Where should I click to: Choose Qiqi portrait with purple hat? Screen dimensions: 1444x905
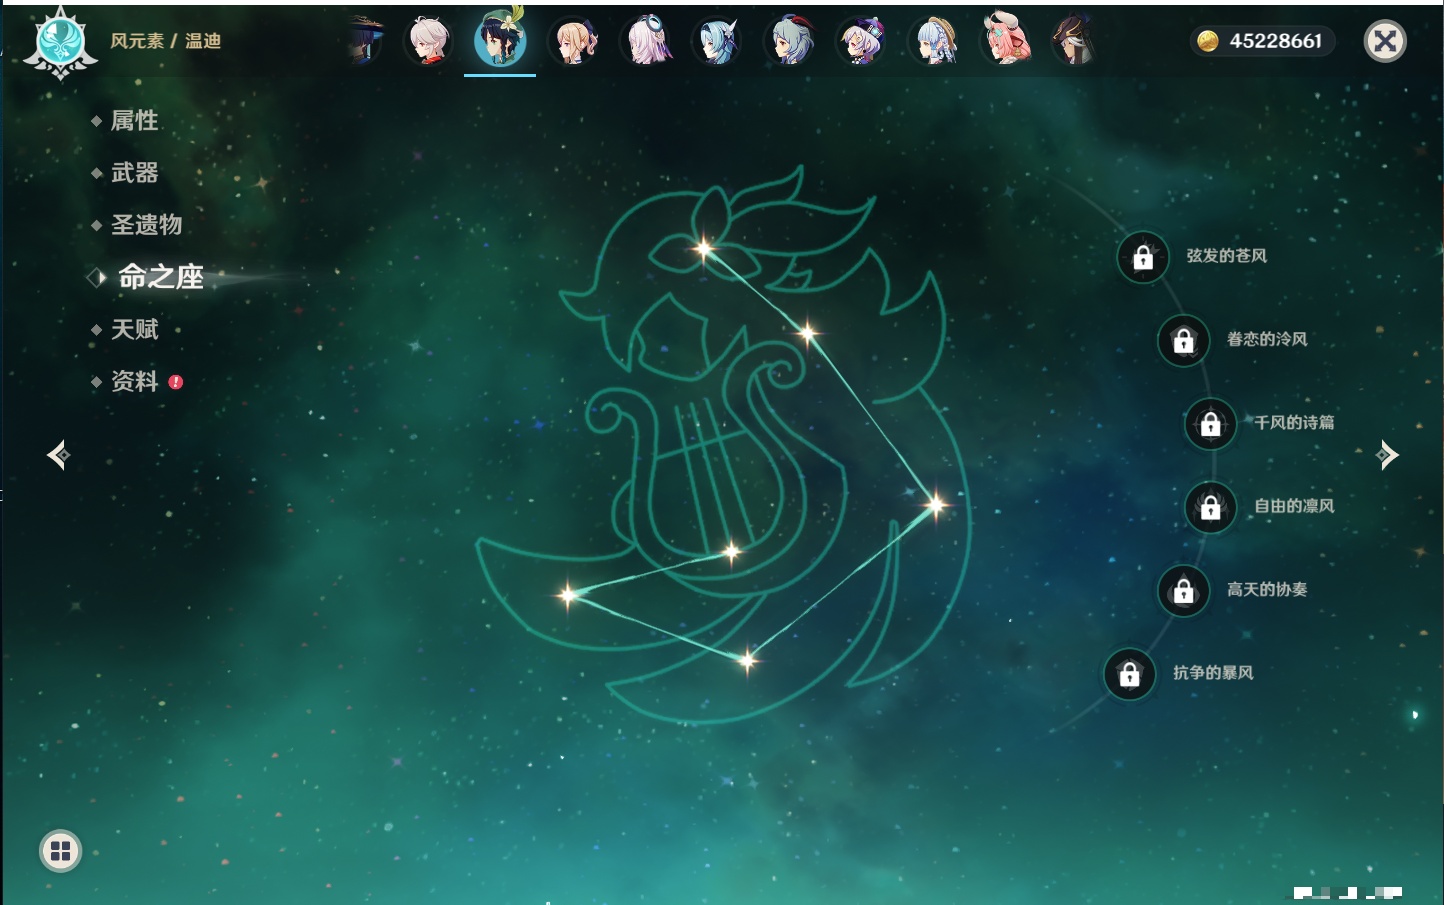[x=861, y=41]
